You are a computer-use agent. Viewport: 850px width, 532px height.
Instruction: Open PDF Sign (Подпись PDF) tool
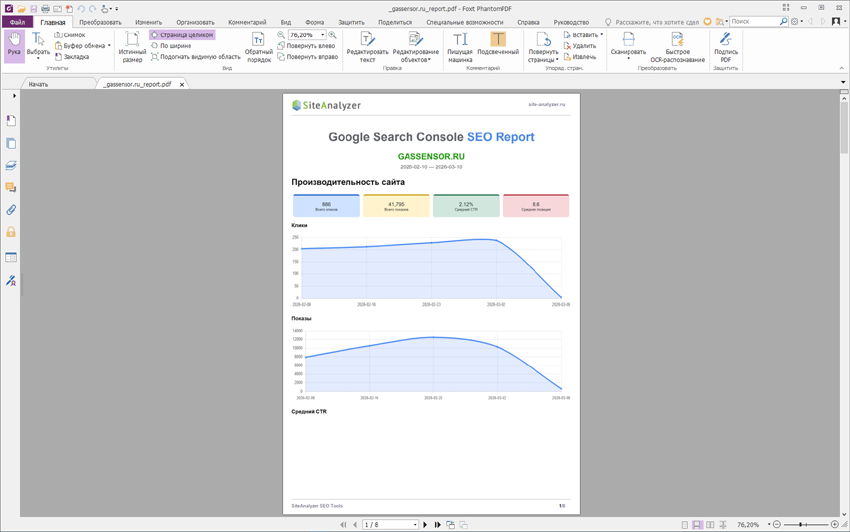(x=725, y=46)
